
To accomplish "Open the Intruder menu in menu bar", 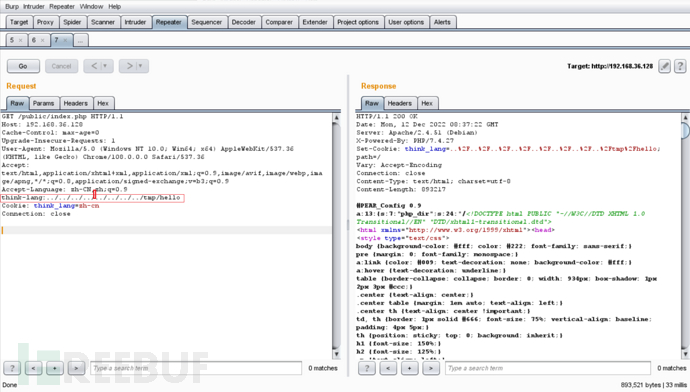I will coord(34,7).
